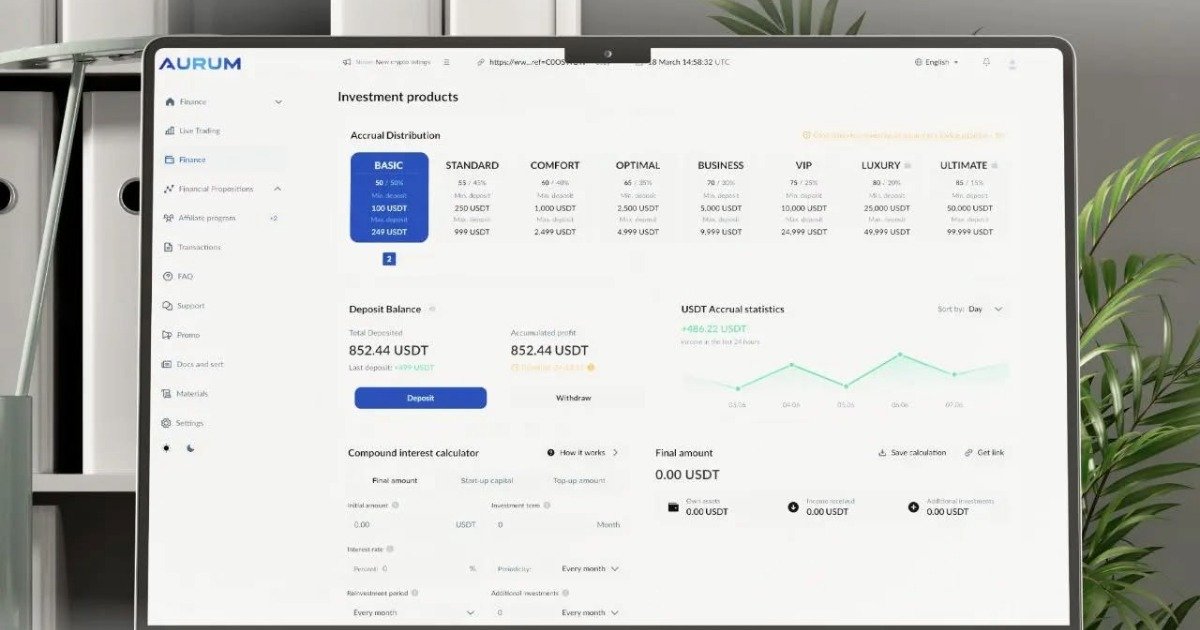The image size is (1200, 630).
Task: Open the Top-up amount tab
Action: coord(578,480)
